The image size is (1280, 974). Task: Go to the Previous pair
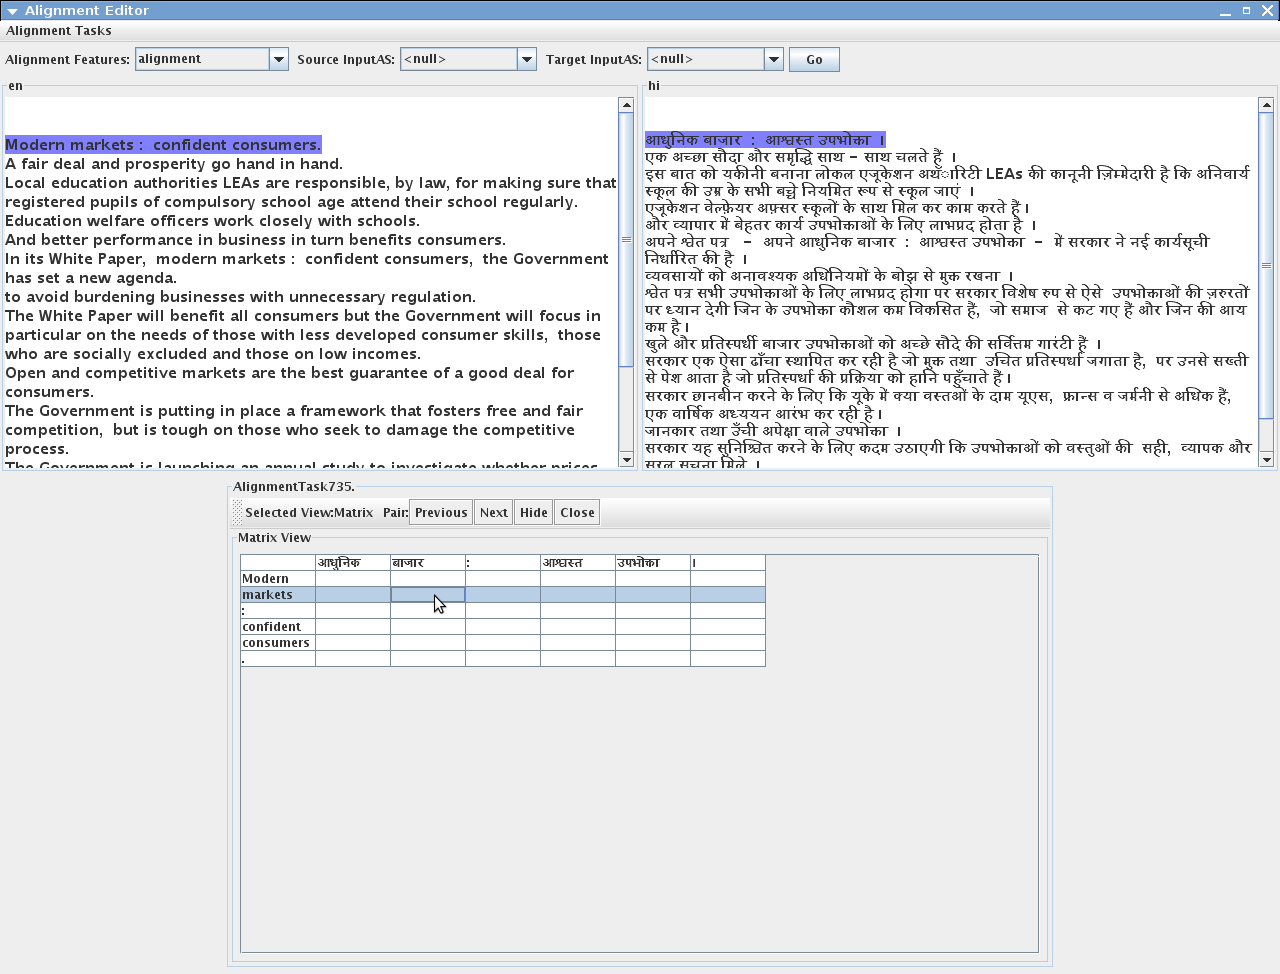click(x=441, y=513)
